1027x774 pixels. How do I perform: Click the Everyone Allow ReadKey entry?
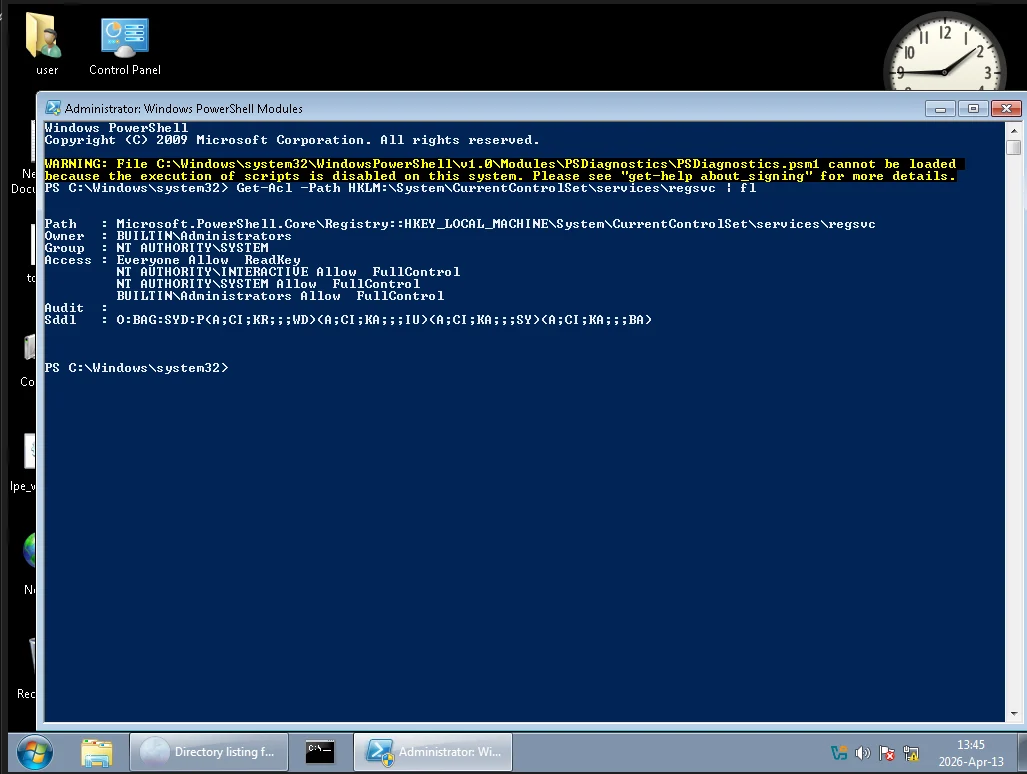[x=208, y=261]
